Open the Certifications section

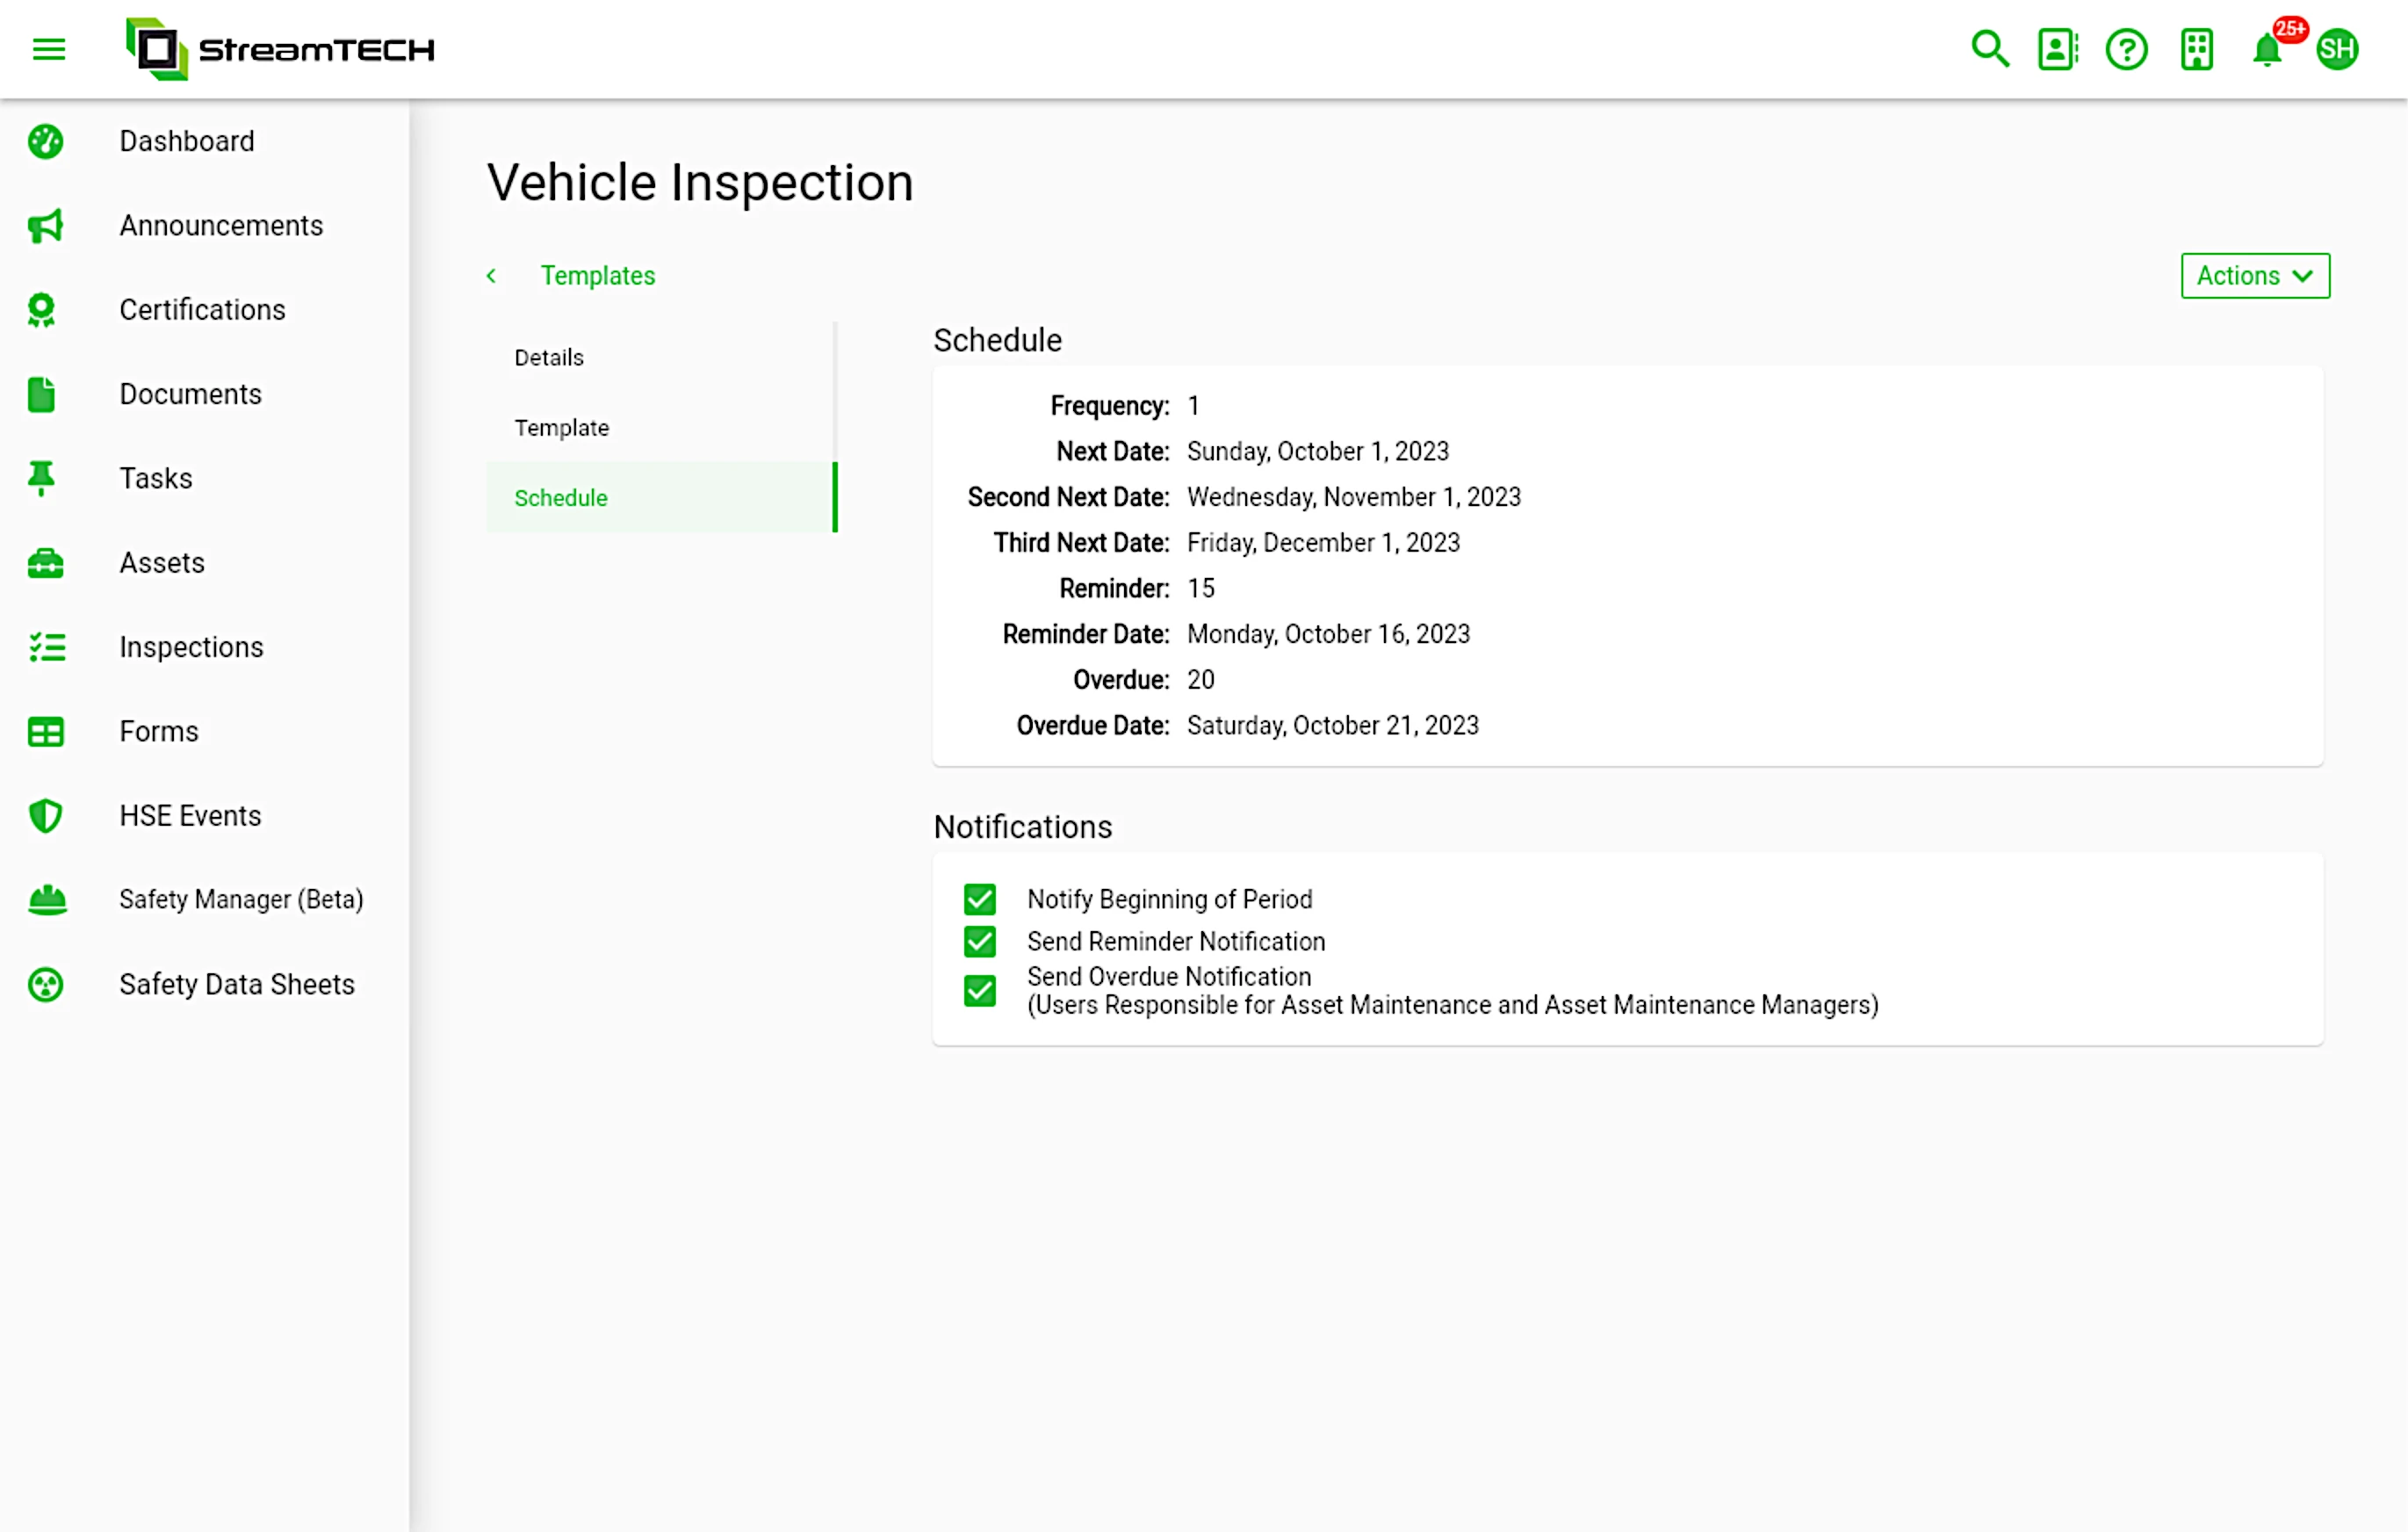tap(202, 309)
